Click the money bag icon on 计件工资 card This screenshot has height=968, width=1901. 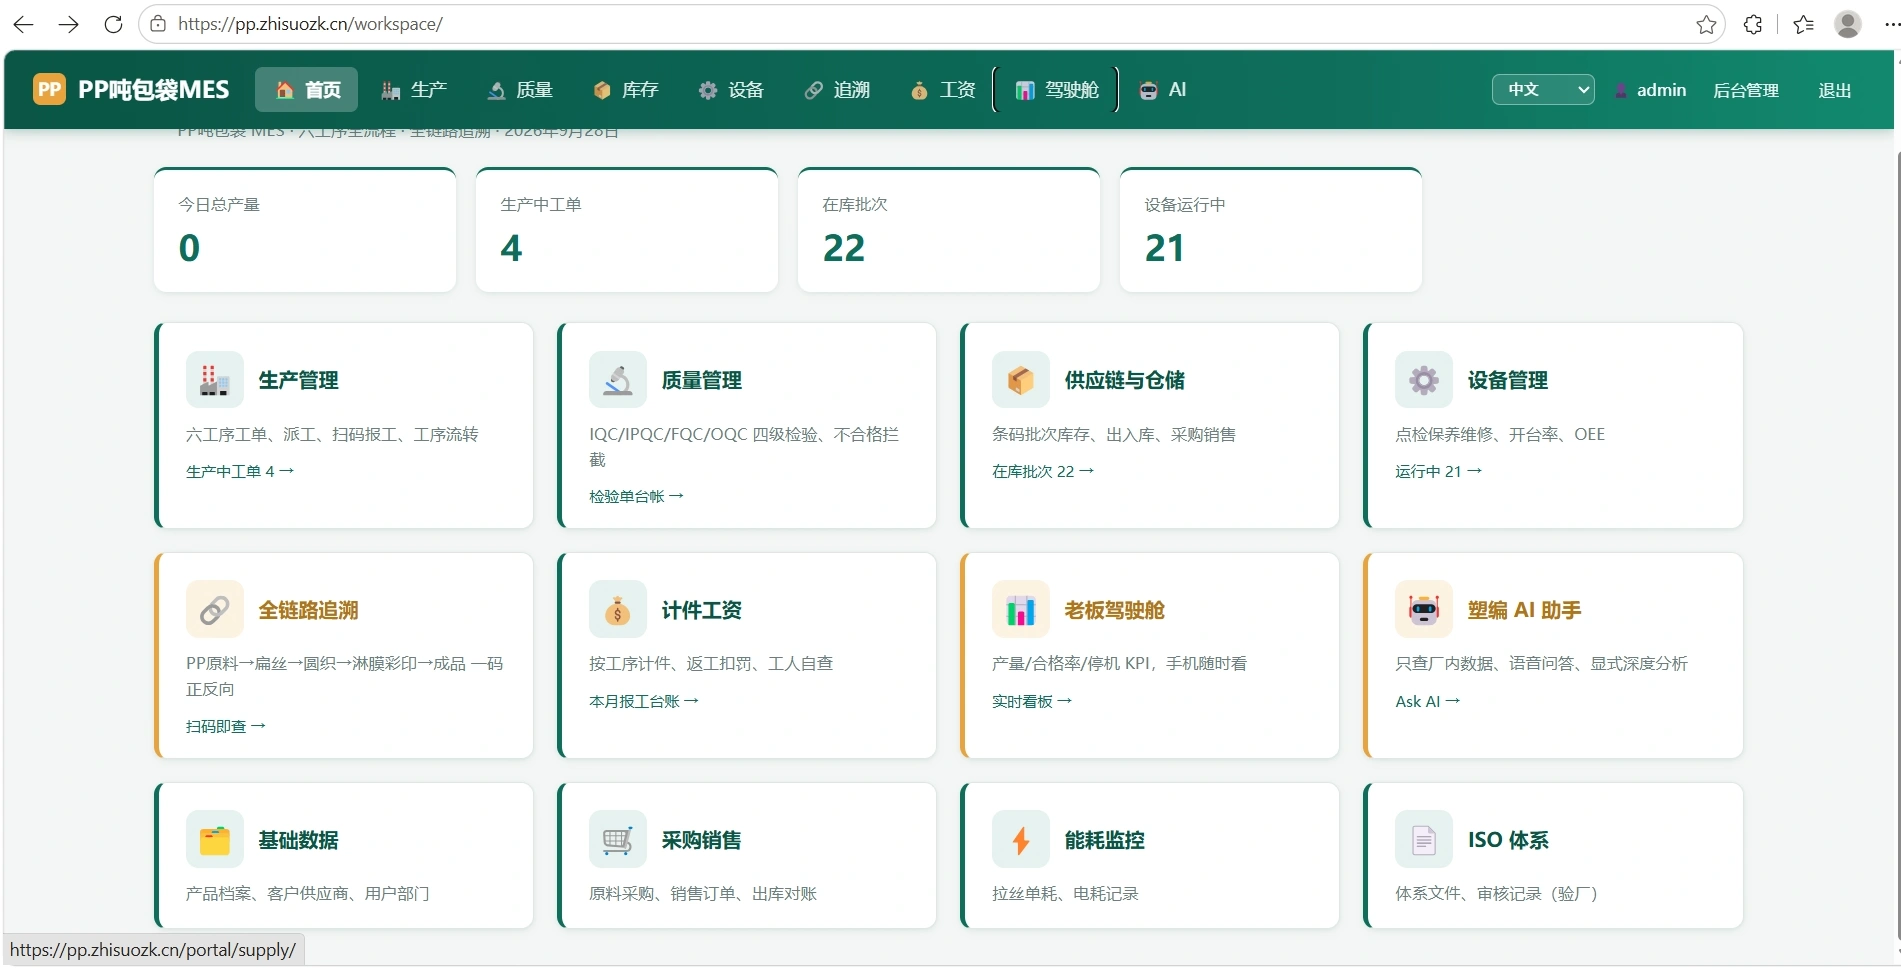point(617,610)
